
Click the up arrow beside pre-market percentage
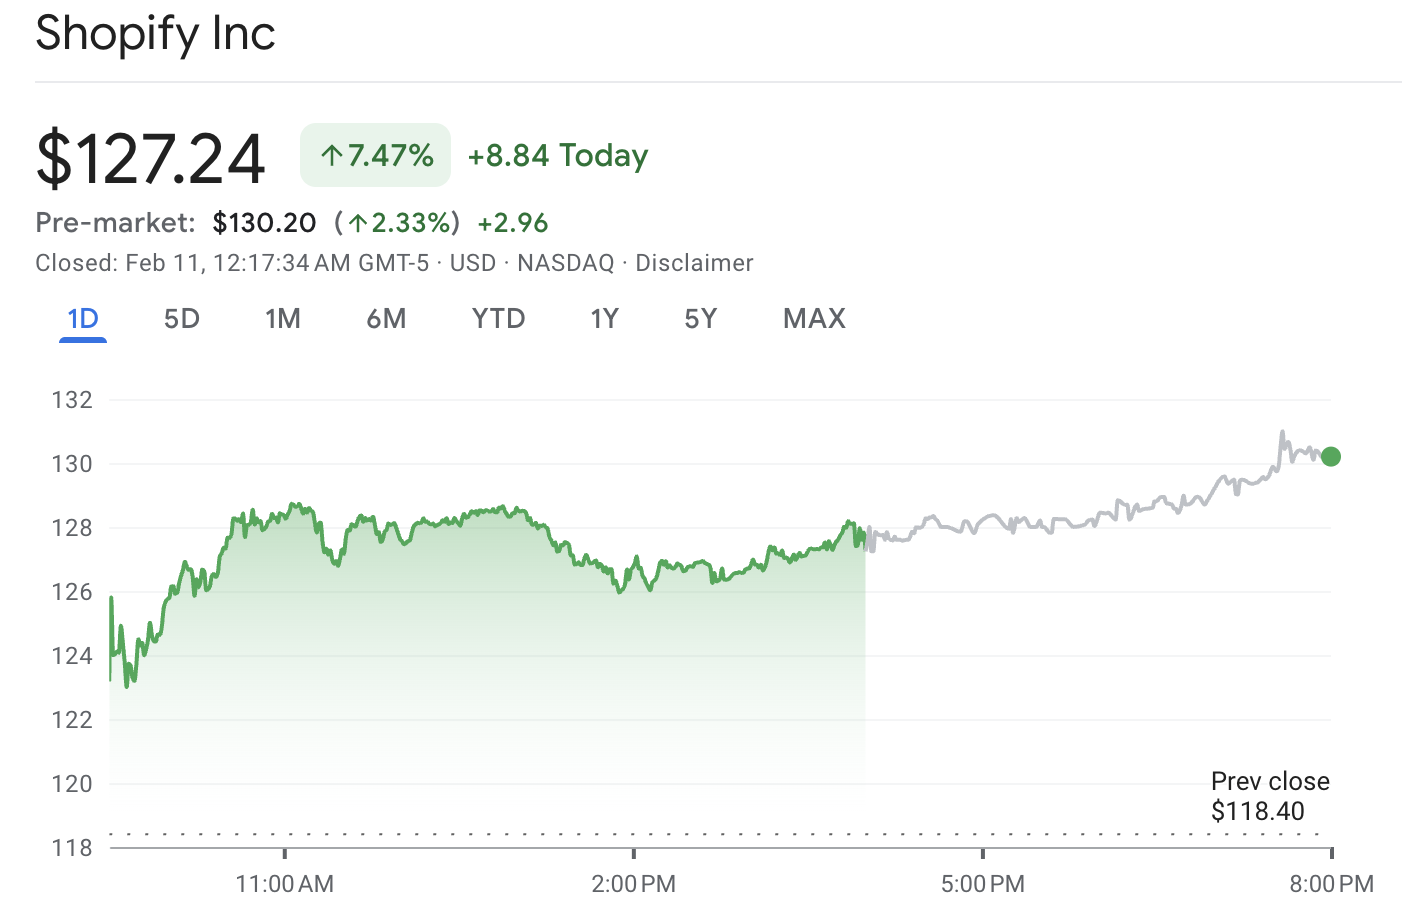click(360, 223)
